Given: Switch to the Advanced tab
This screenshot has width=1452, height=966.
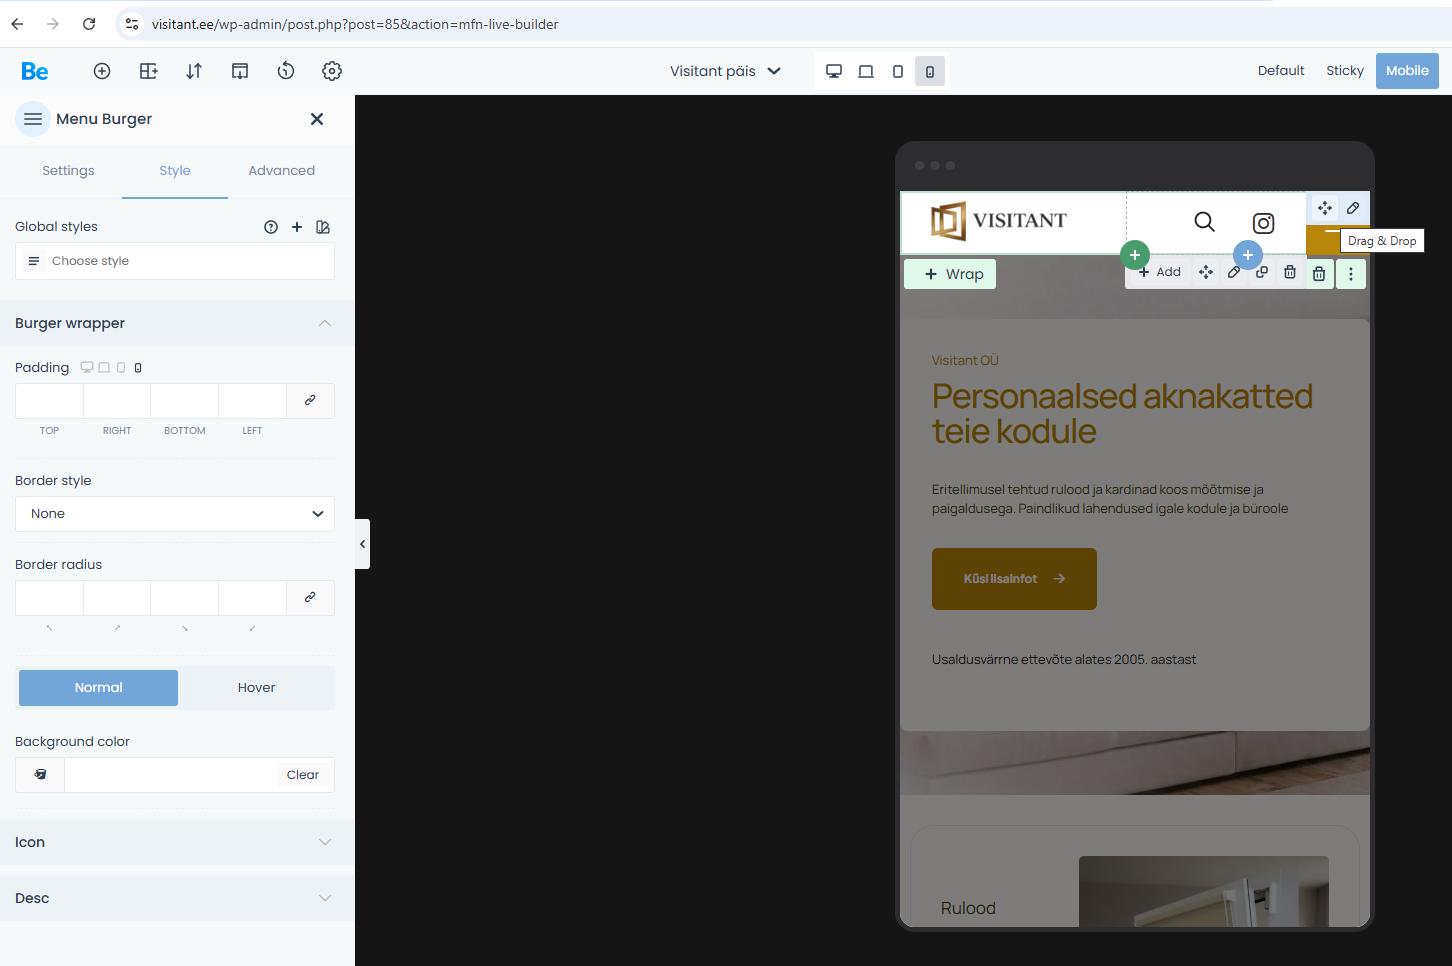Looking at the screenshot, I should [x=281, y=171].
